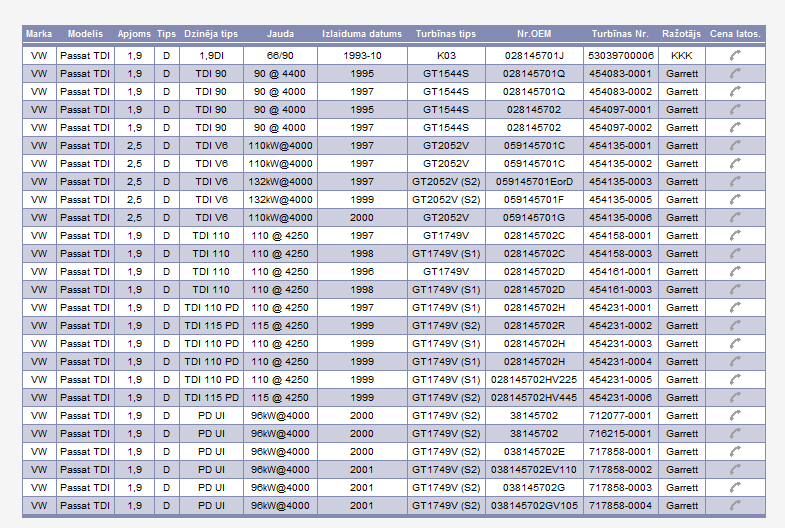This screenshot has width=785, height=528.
Task: Click the phone icon beside 454135-0005 row
Action: (735, 200)
